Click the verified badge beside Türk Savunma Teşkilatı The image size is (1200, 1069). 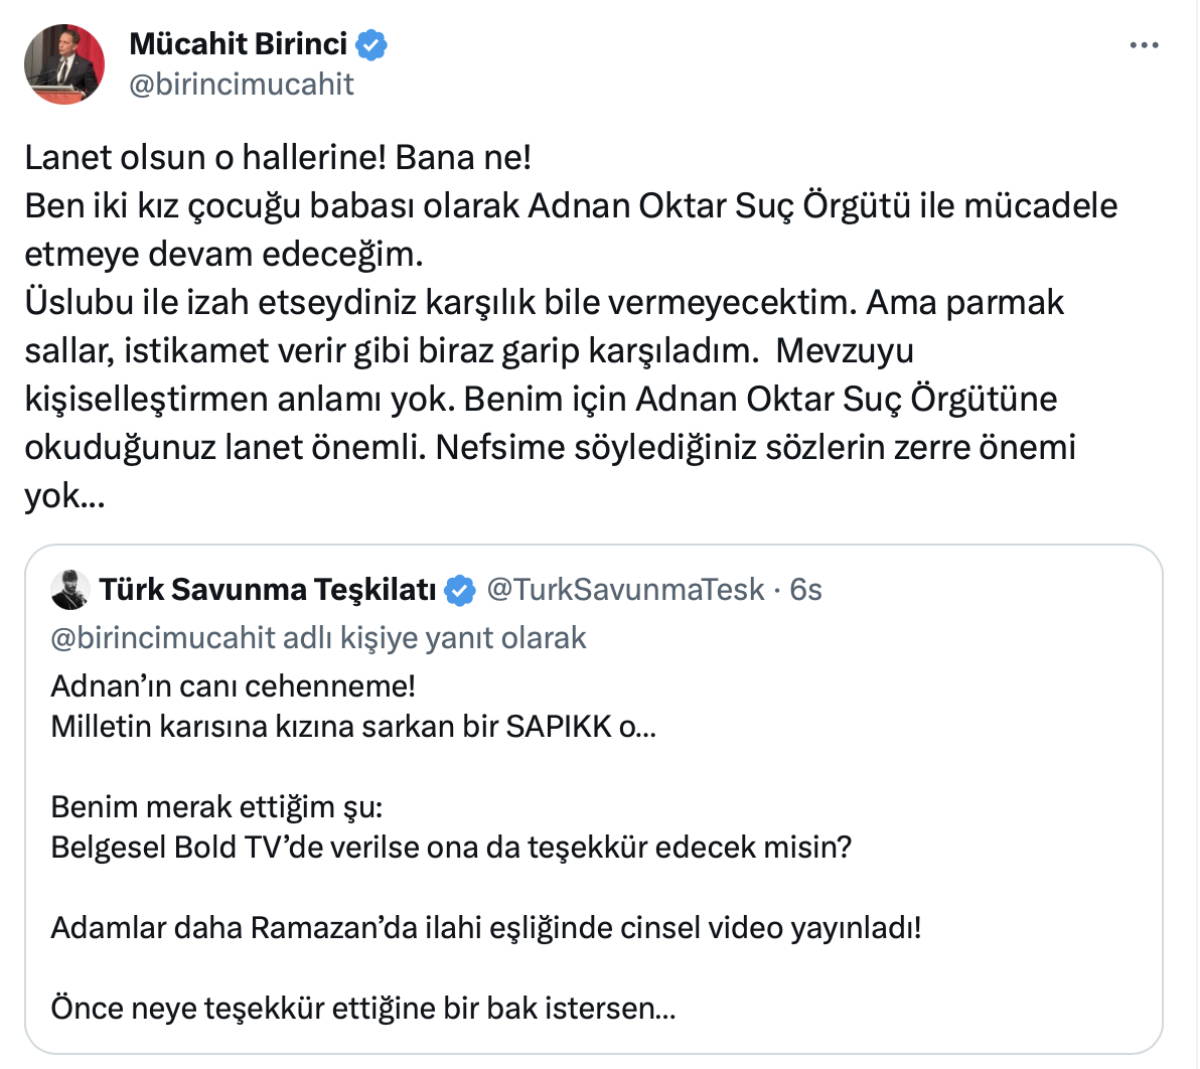[459, 591]
